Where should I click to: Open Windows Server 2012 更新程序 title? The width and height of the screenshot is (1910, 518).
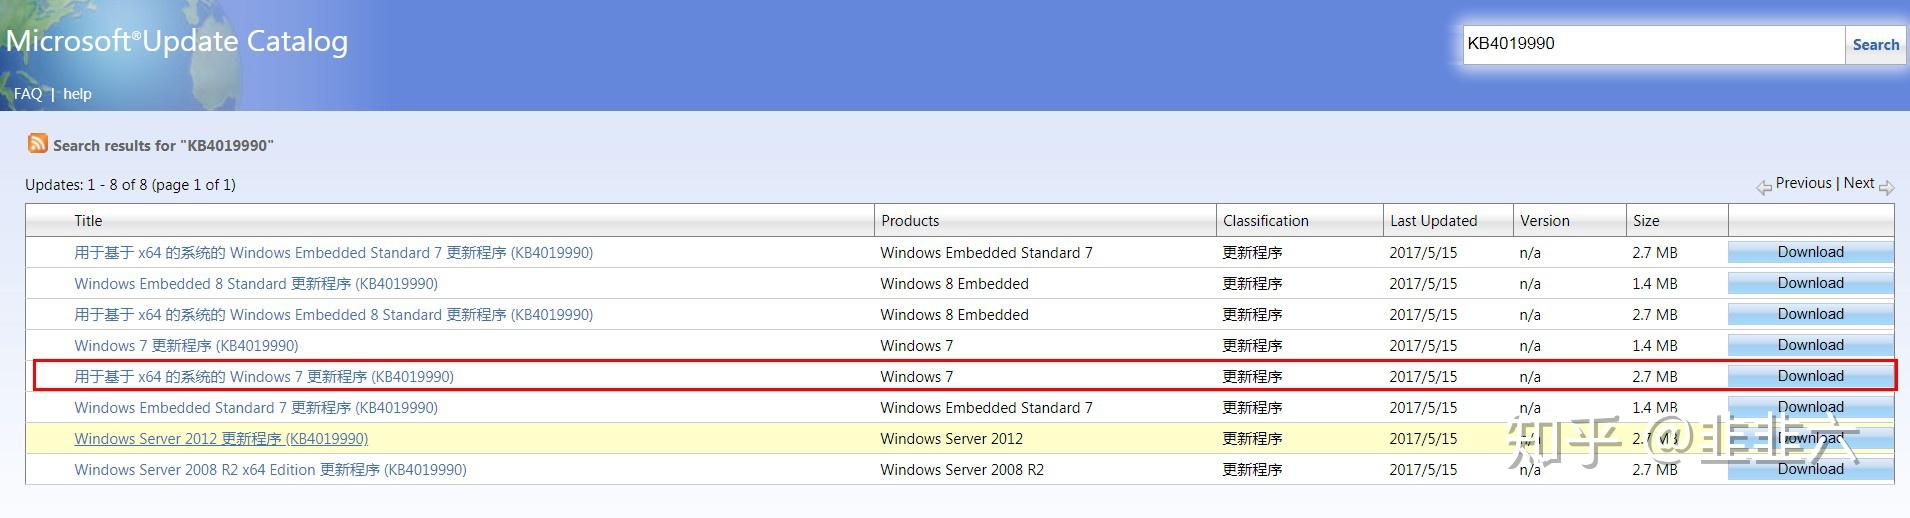[x=221, y=439]
